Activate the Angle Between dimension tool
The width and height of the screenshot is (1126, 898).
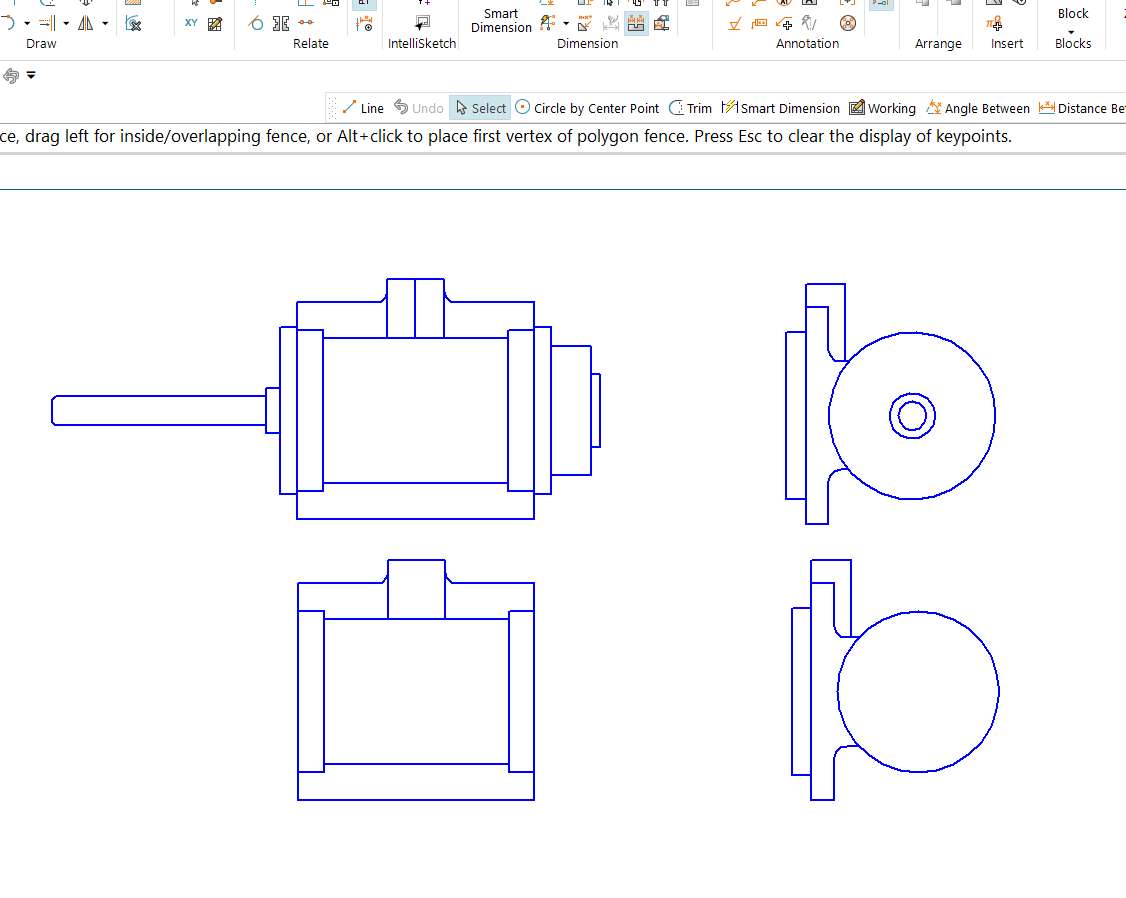click(x=978, y=108)
